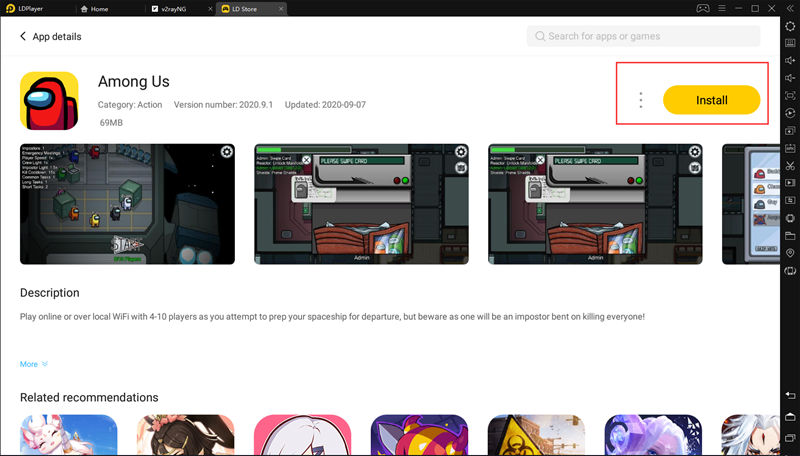Click the square sidebar icon below the operation recorder
800x456 pixels.
[x=790, y=218]
